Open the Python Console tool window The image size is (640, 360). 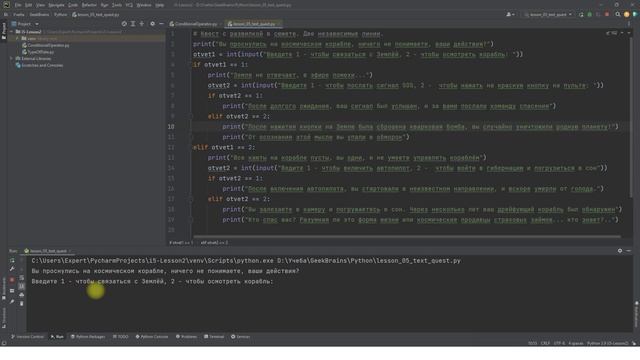[152, 337]
